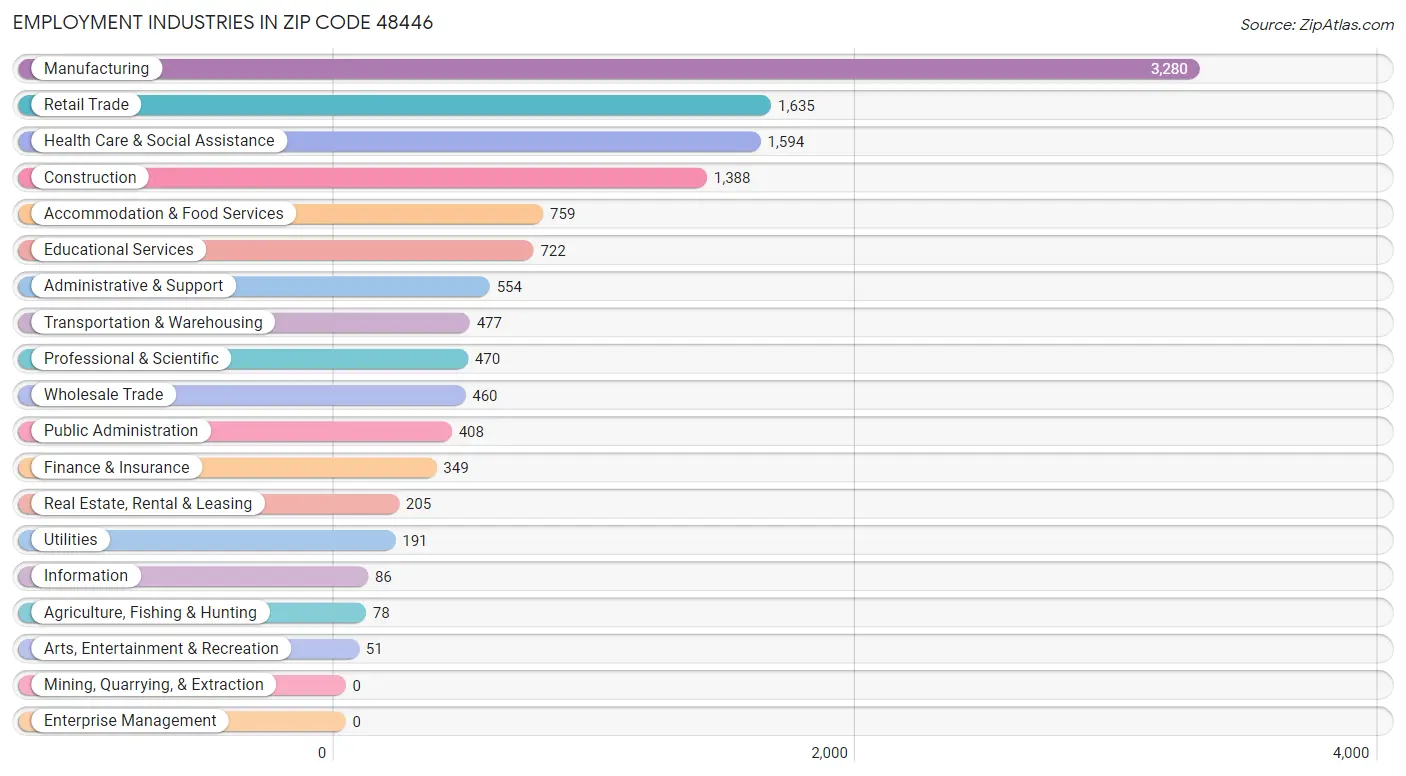Select the Health Care & Social Assistance label
Image resolution: width=1406 pixels, height=776 pixels.
(x=159, y=141)
